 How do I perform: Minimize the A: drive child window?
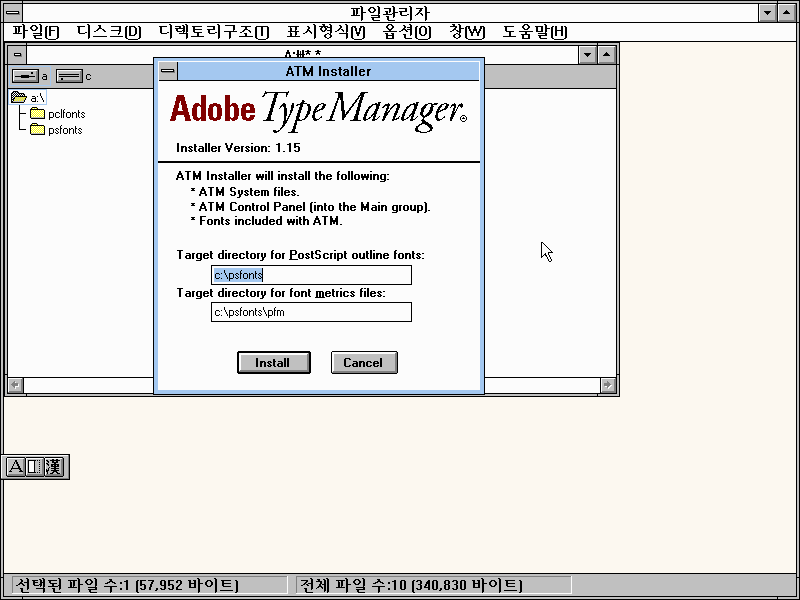click(x=587, y=54)
